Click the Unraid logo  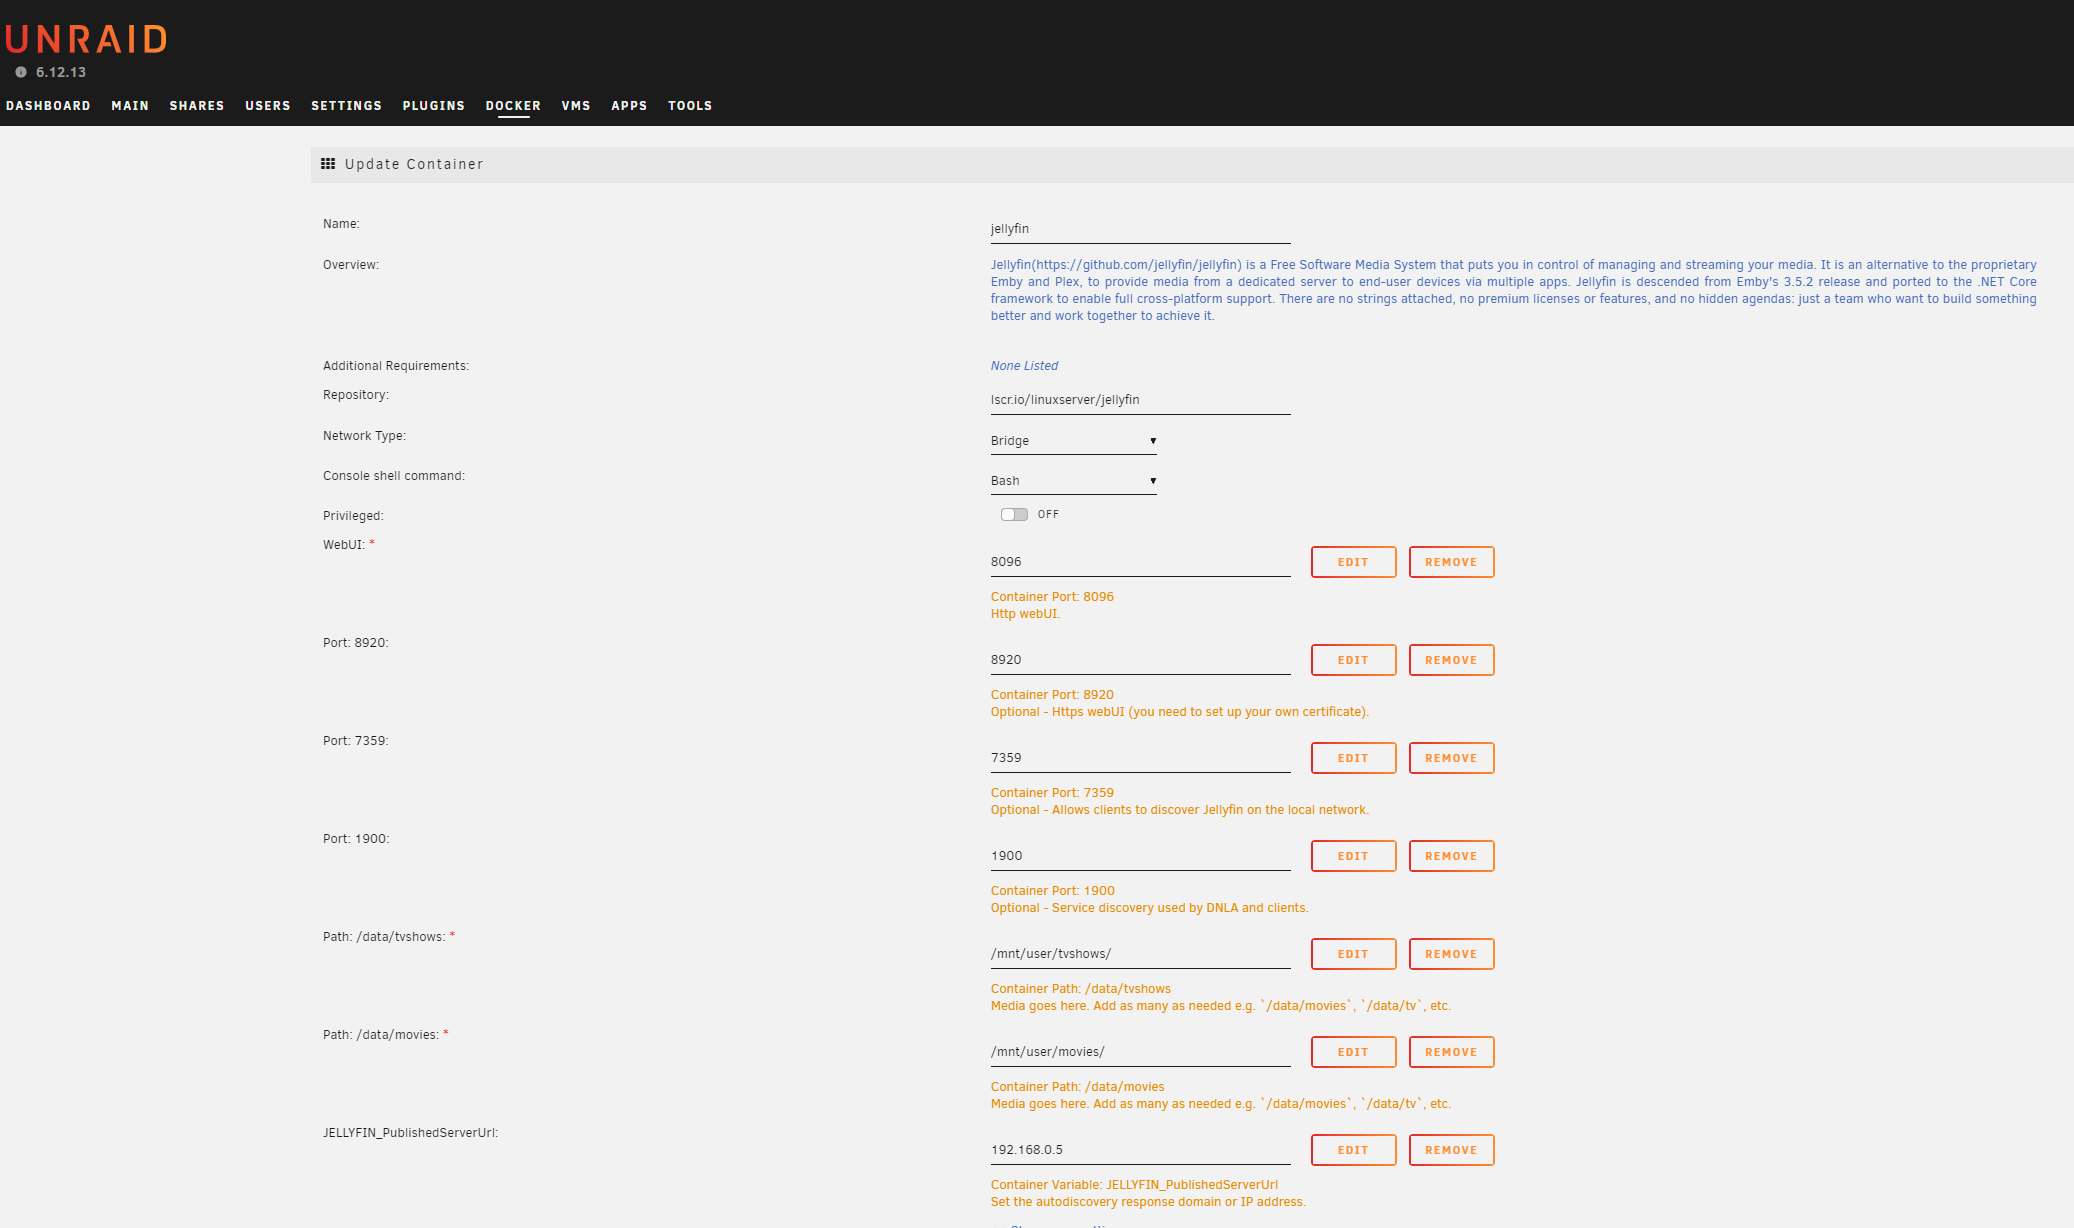[x=86, y=39]
